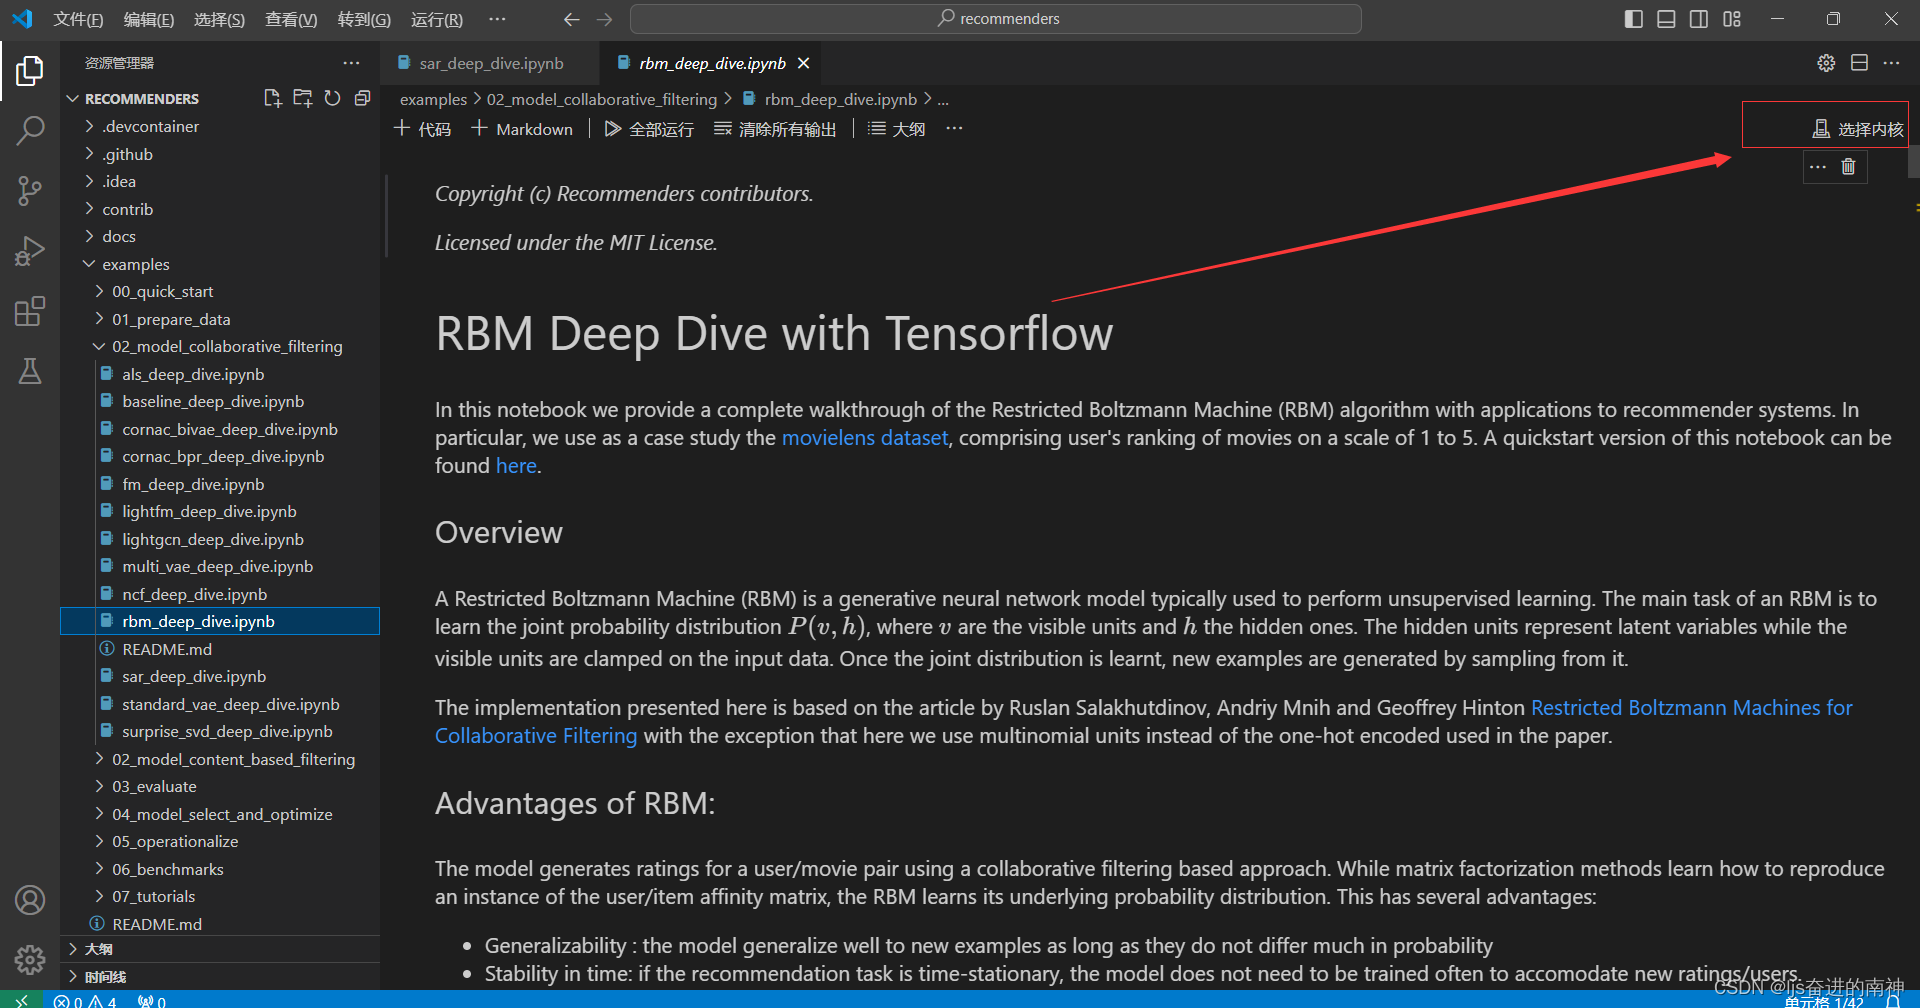
Task: Follow the 'here' quickstart link
Action: [516, 466]
